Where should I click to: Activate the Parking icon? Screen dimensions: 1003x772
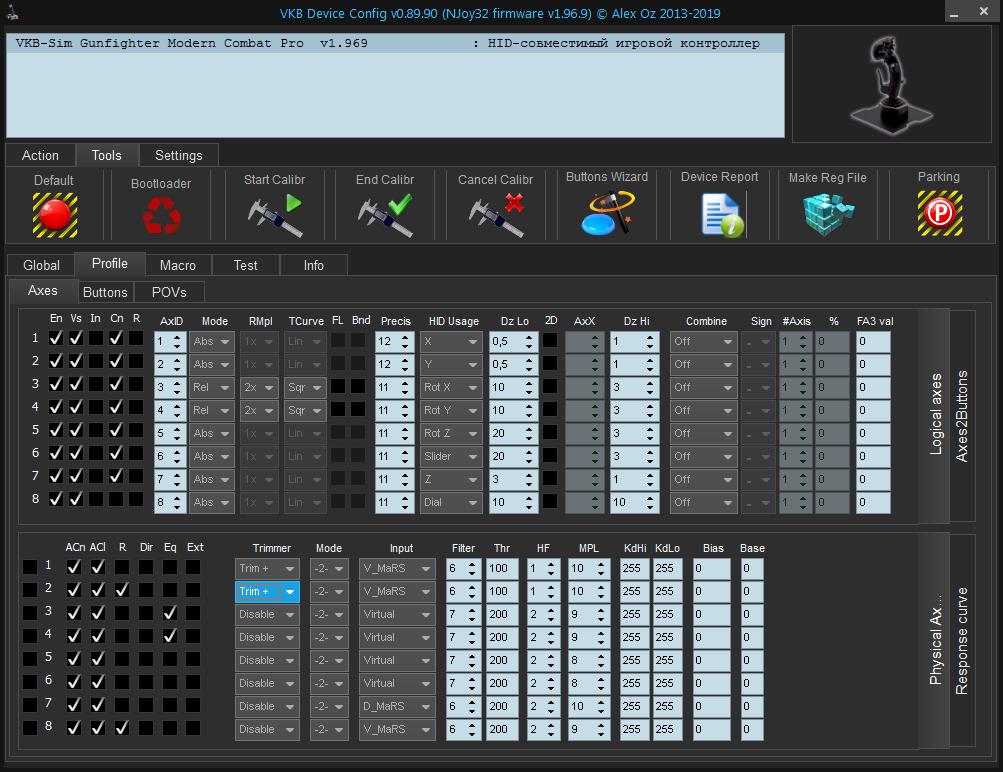pos(940,213)
